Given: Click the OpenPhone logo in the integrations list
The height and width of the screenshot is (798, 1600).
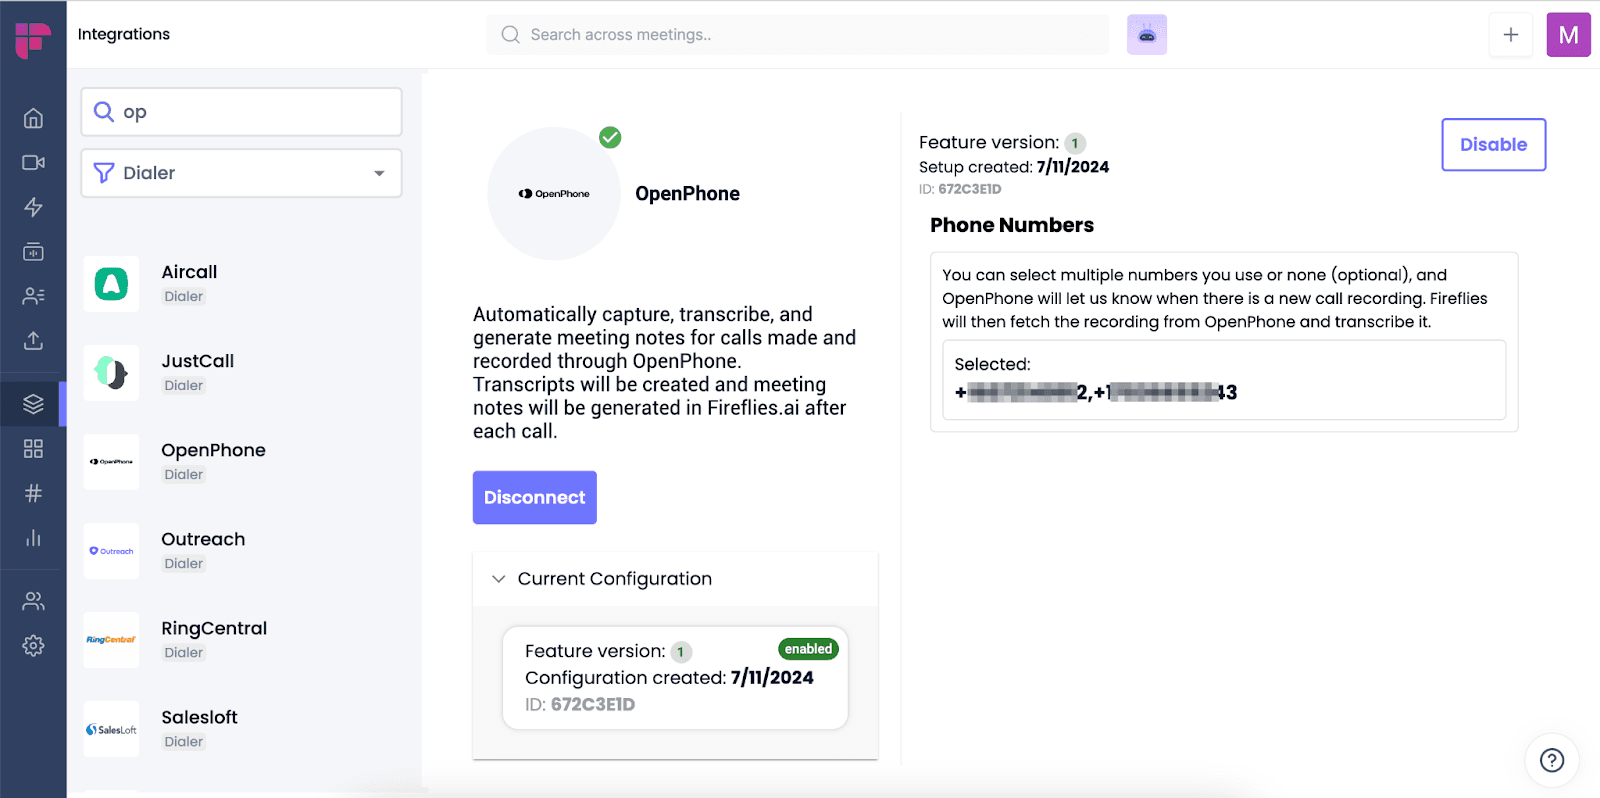Looking at the screenshot, I should pos(111,462).
